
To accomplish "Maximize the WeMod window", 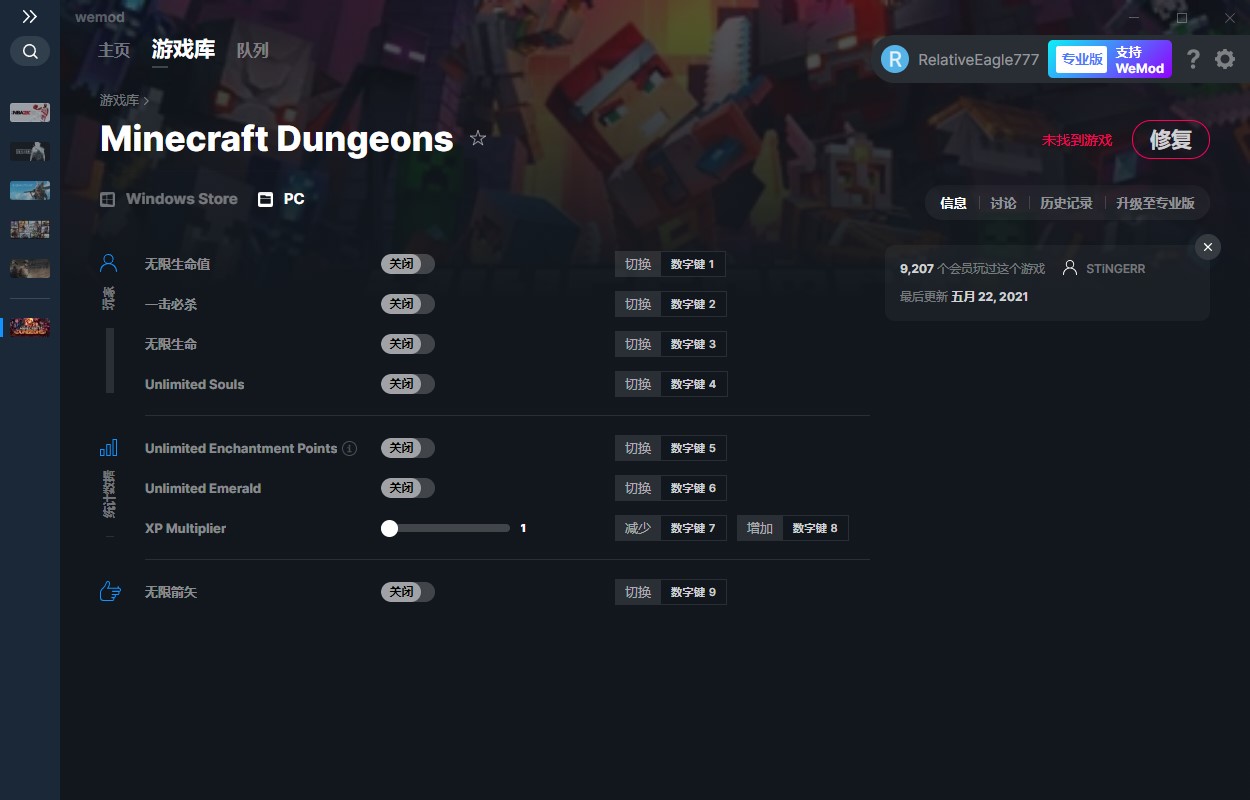I will point(1181,17).
